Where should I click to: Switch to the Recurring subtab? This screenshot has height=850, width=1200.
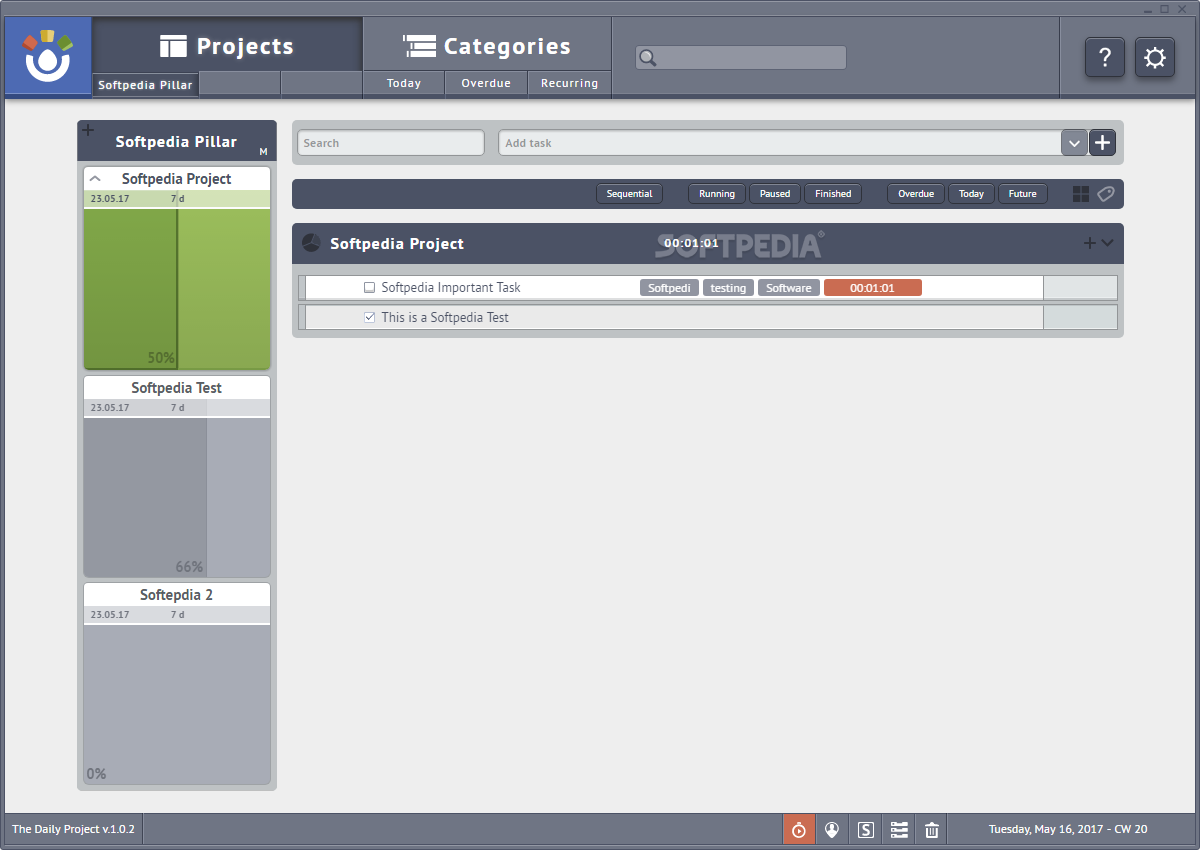(569, 84)
